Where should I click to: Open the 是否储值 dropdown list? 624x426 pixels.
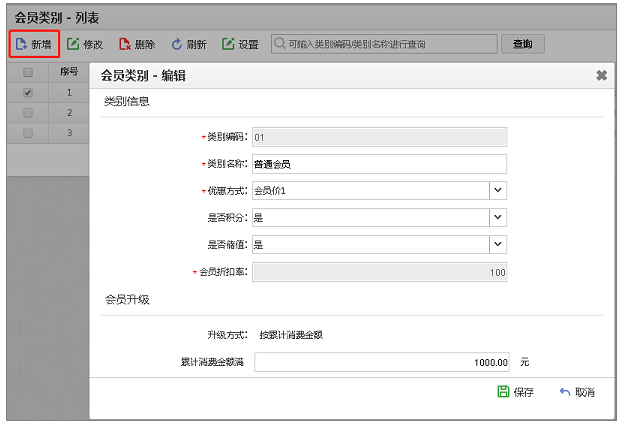(x=497, y=244)
